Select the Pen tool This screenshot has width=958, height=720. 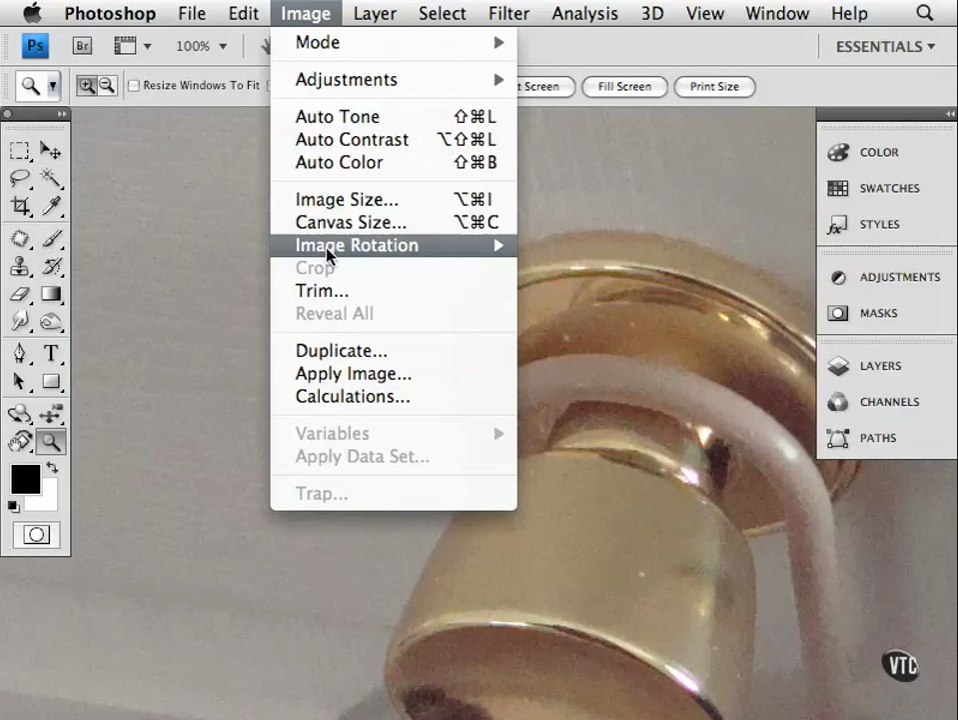click(x=20, y=353)
